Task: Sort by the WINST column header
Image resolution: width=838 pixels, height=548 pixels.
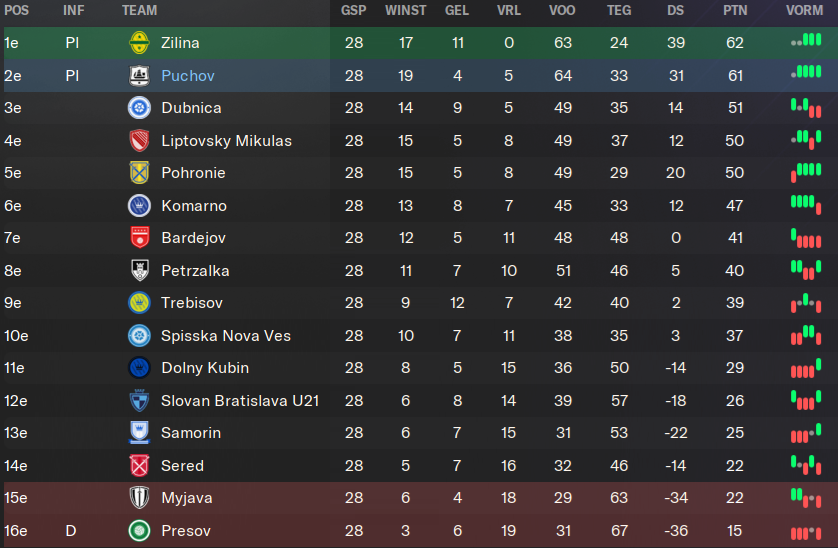Action: point(406,10)
